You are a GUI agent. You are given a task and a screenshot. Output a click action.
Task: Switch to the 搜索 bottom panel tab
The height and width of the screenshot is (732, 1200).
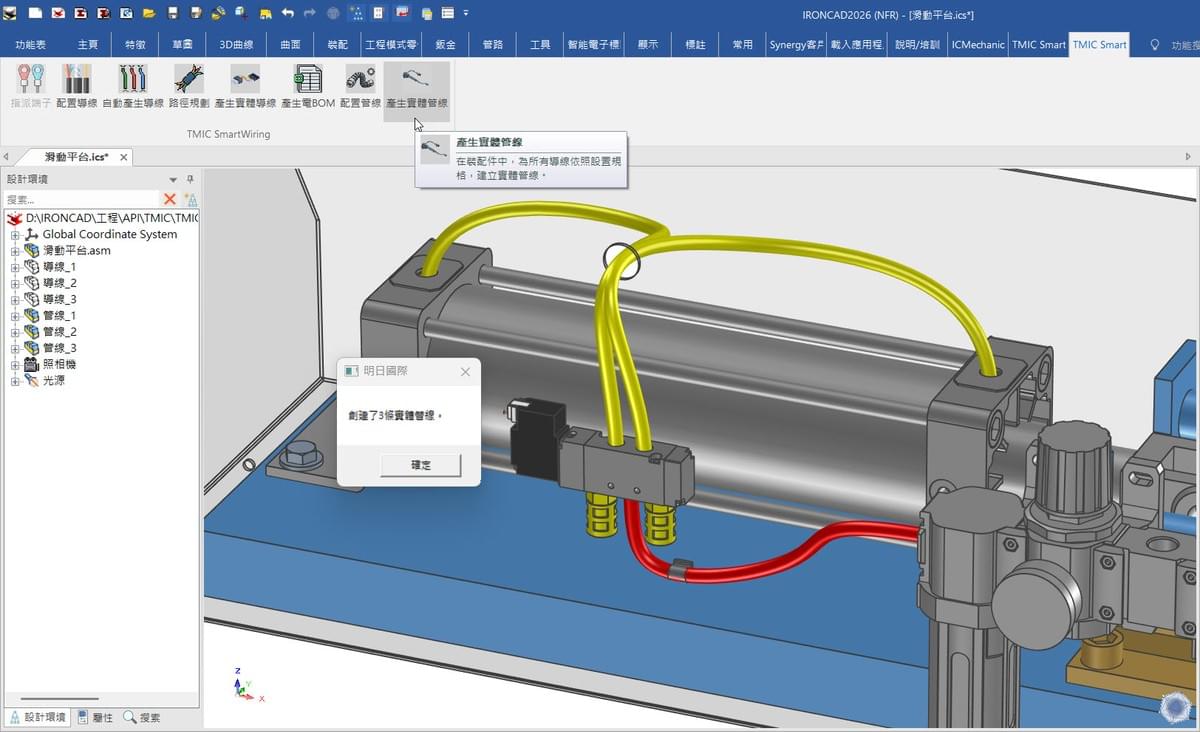pos(142,717)
